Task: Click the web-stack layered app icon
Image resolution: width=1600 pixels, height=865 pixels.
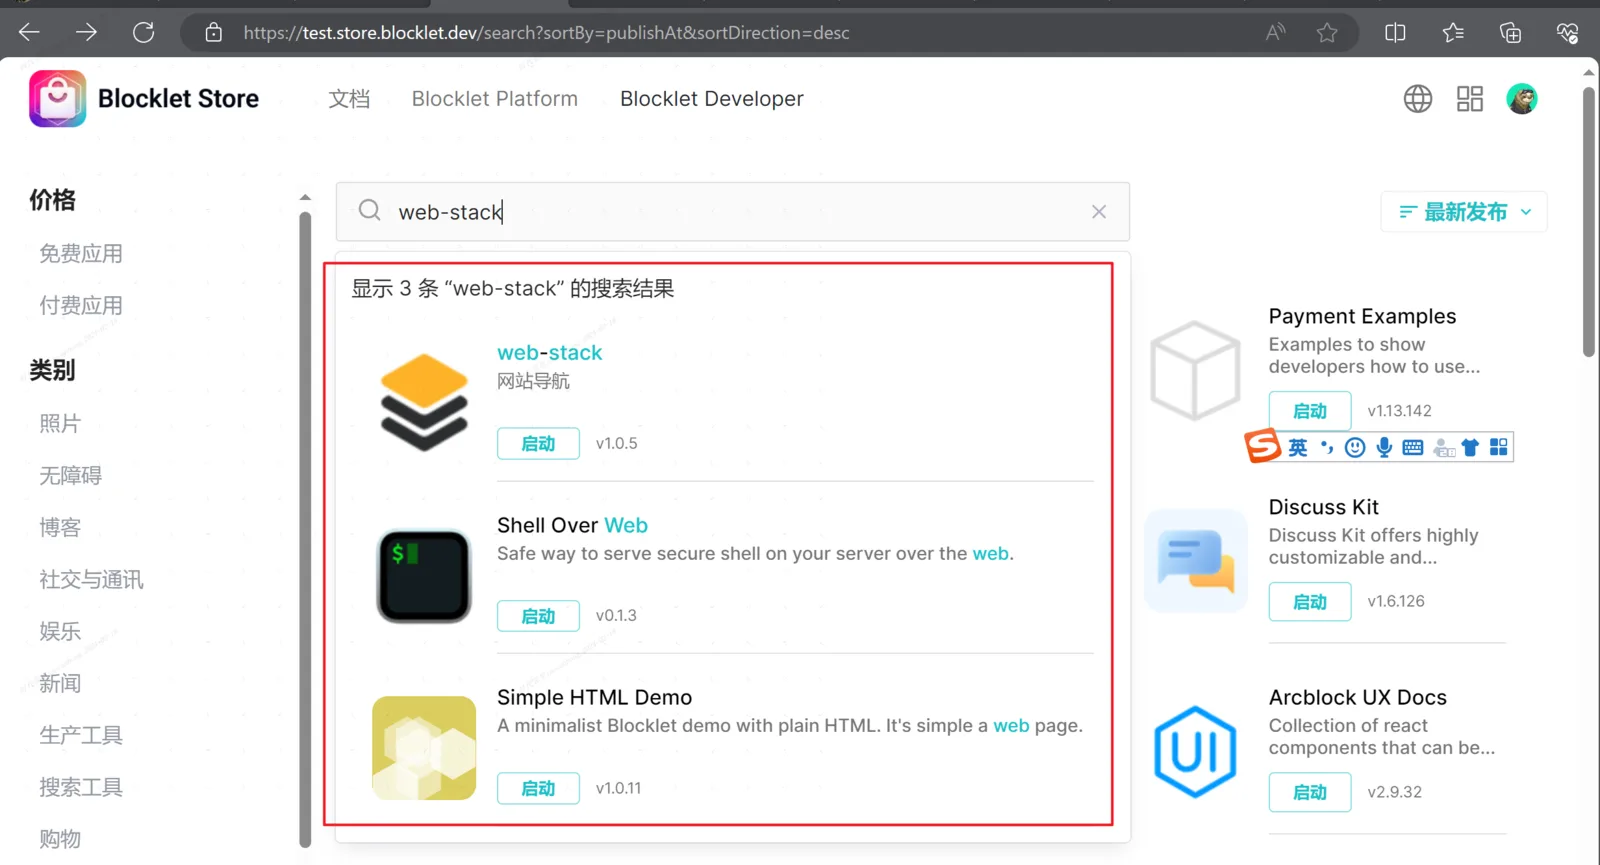Action: click(424, 402)
